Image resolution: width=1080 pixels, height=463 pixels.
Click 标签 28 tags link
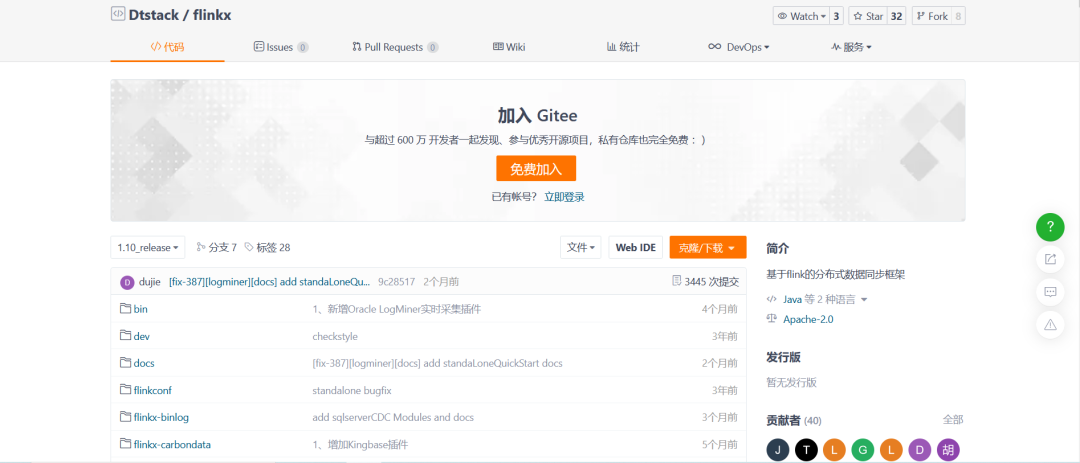(267, 247)
